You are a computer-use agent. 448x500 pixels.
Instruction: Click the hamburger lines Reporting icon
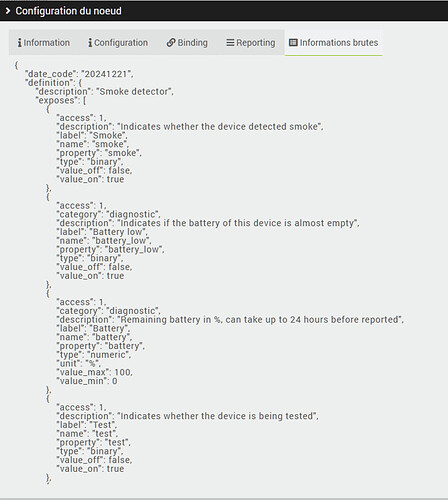(230, 43)
